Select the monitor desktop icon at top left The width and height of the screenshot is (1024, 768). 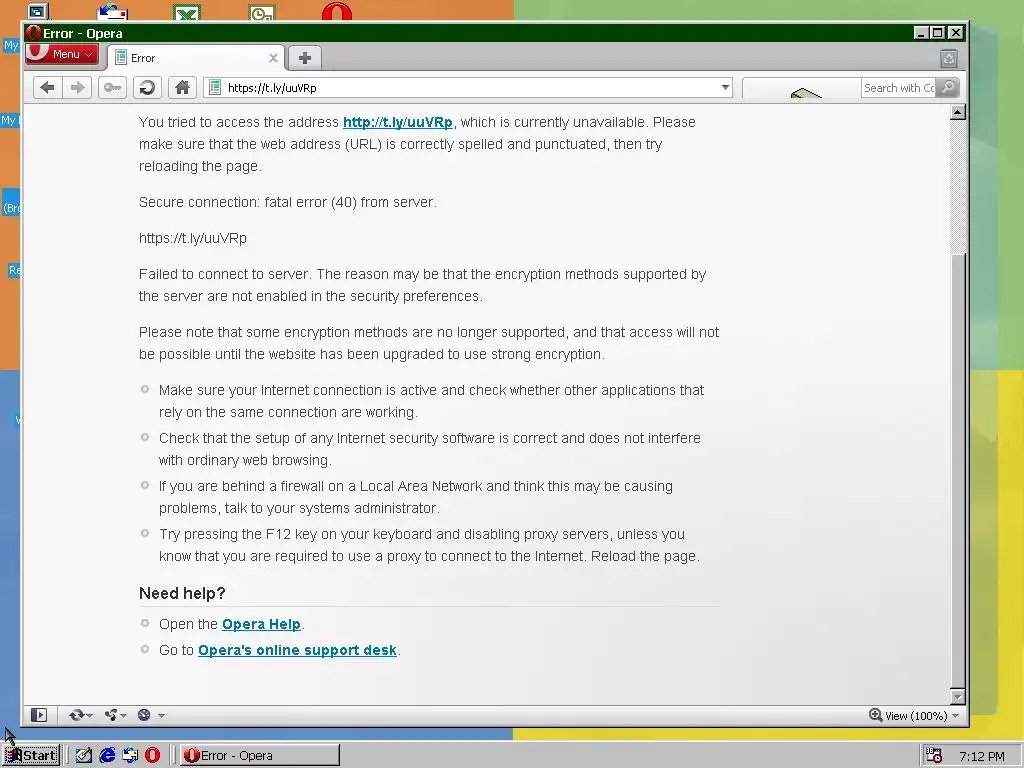(38, 11)
